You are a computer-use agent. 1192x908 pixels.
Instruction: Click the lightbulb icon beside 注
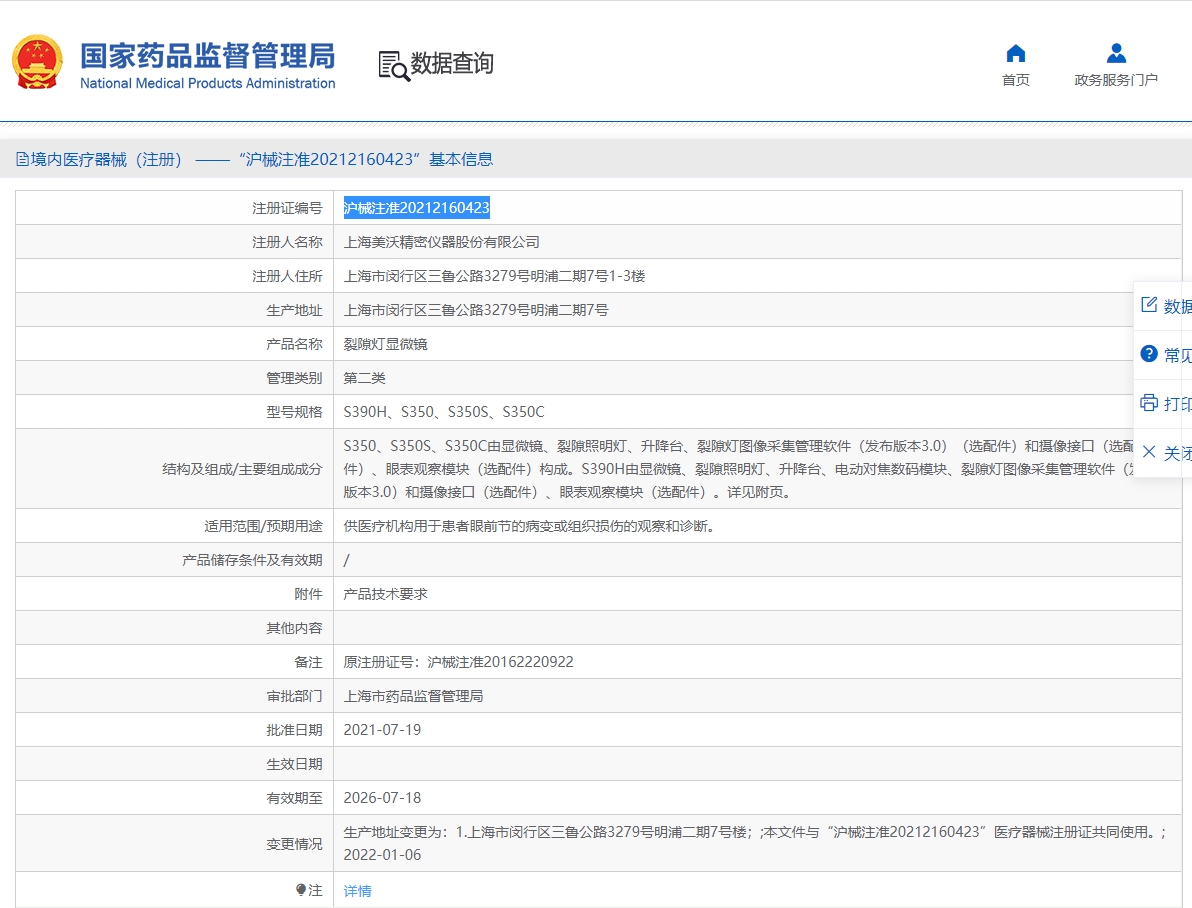(x=300, y=890)
